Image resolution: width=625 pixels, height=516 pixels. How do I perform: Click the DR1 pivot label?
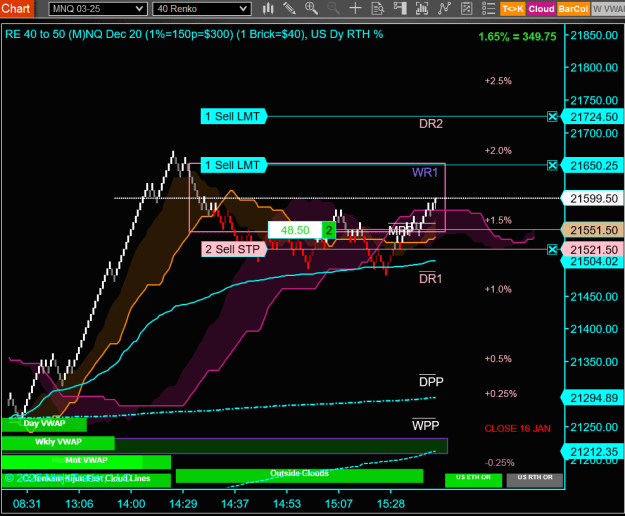[x=430, y=279]
